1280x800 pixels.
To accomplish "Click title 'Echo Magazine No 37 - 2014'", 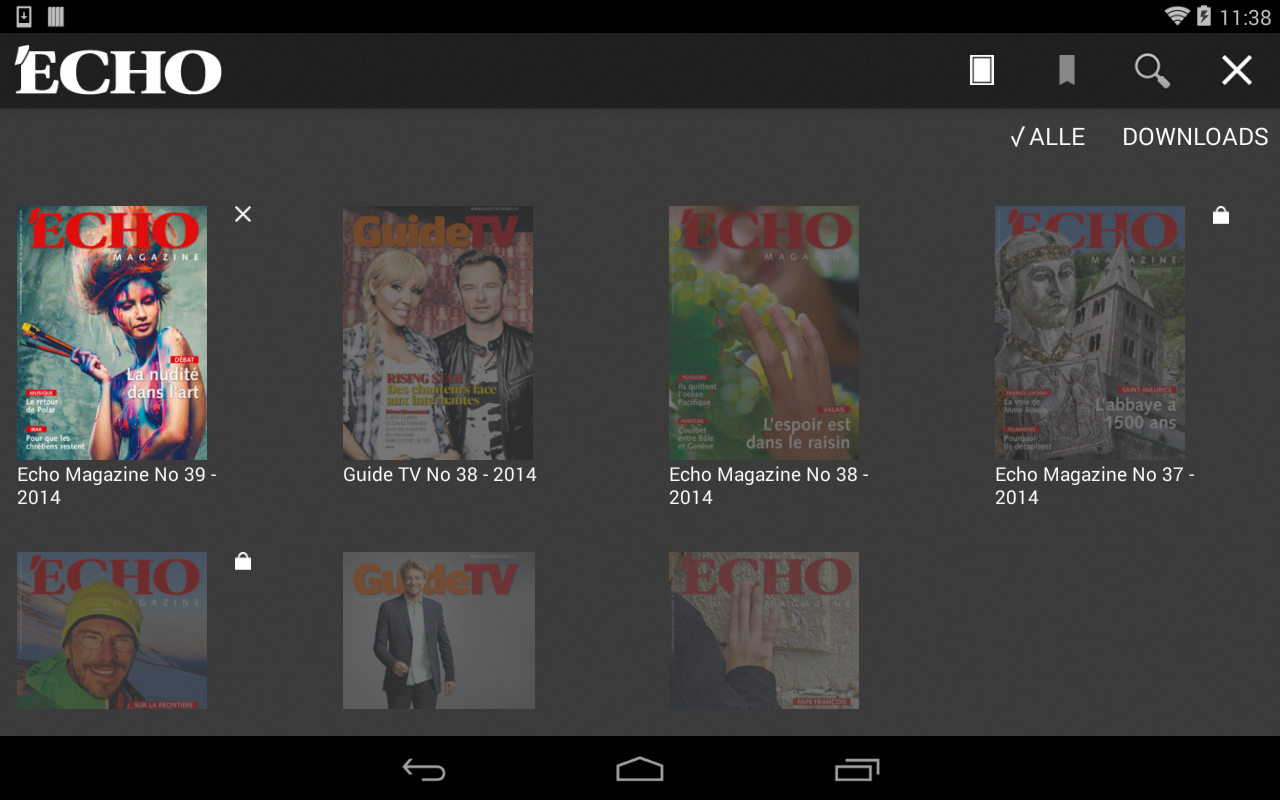I will (x=1094, y=486).
